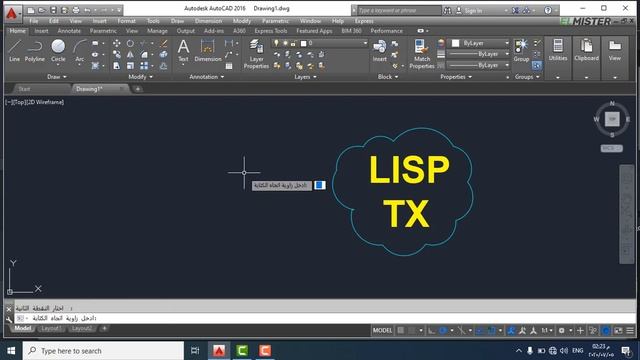The image size is (640, 360).
Task: Click the New drawing icon
Action: 31,10
